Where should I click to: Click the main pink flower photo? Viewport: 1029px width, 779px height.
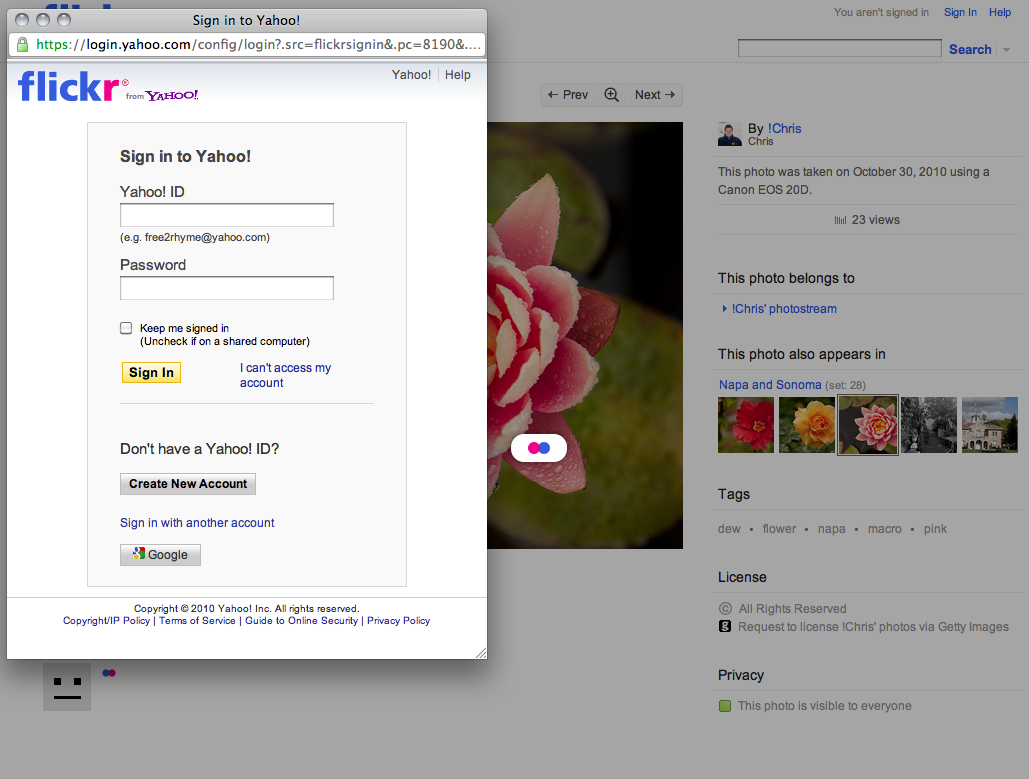pos(585,335)
